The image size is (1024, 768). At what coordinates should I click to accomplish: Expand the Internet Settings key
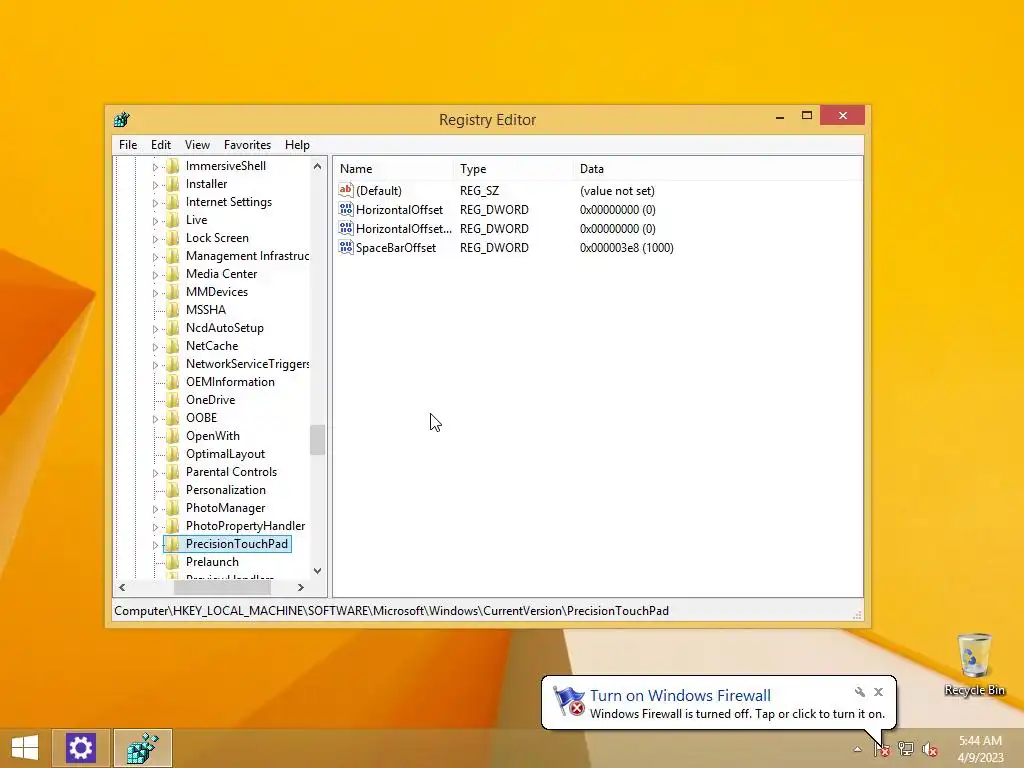pos(155,203)
